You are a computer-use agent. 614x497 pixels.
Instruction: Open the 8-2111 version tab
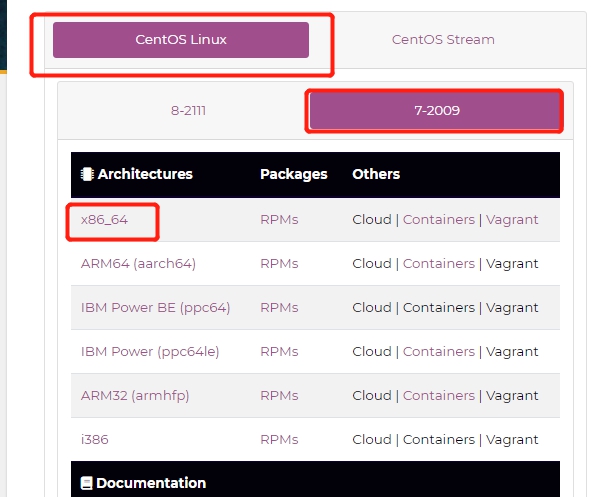pyautogui.click(x=188, y=110)
